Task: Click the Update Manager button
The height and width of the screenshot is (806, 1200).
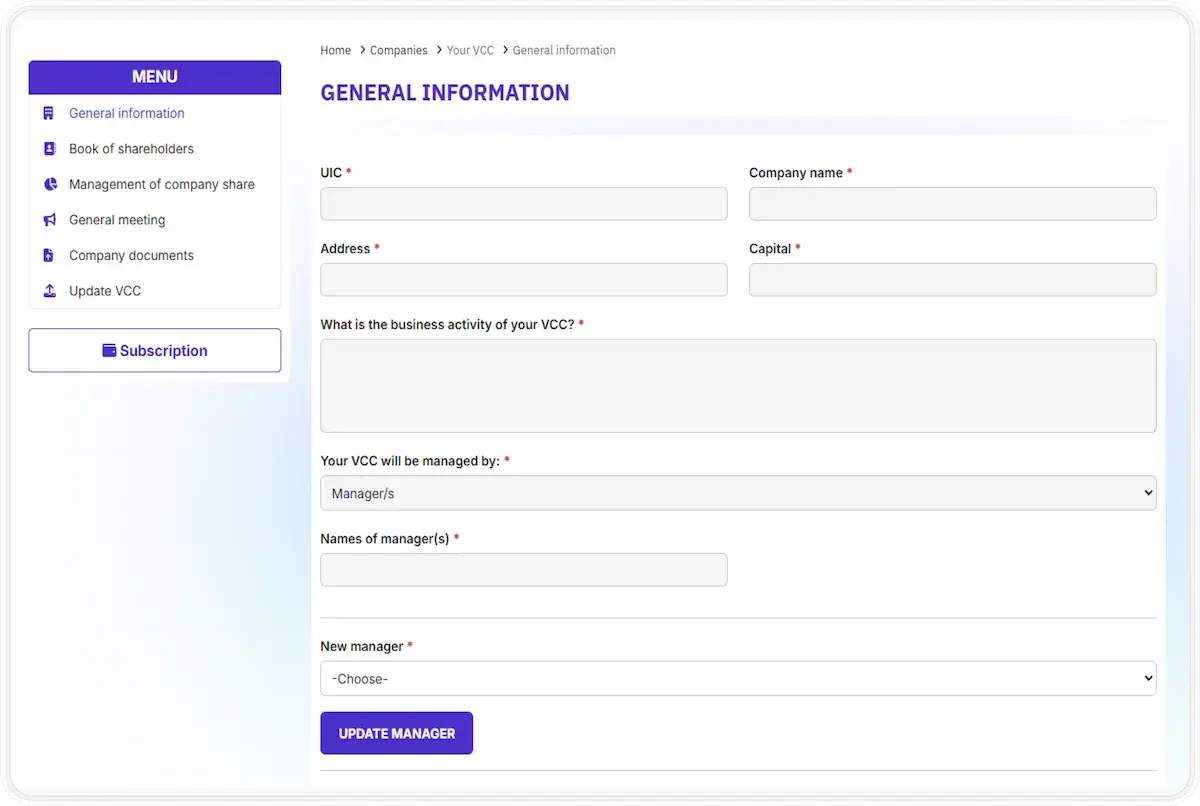Action: click(396, 732)
